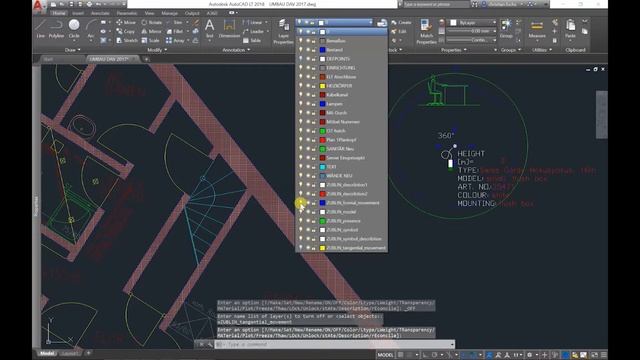Toggle freeze sun icon for Lampen layer
Viewport: 640px width, 360px height.
click(x=308, y=104)
